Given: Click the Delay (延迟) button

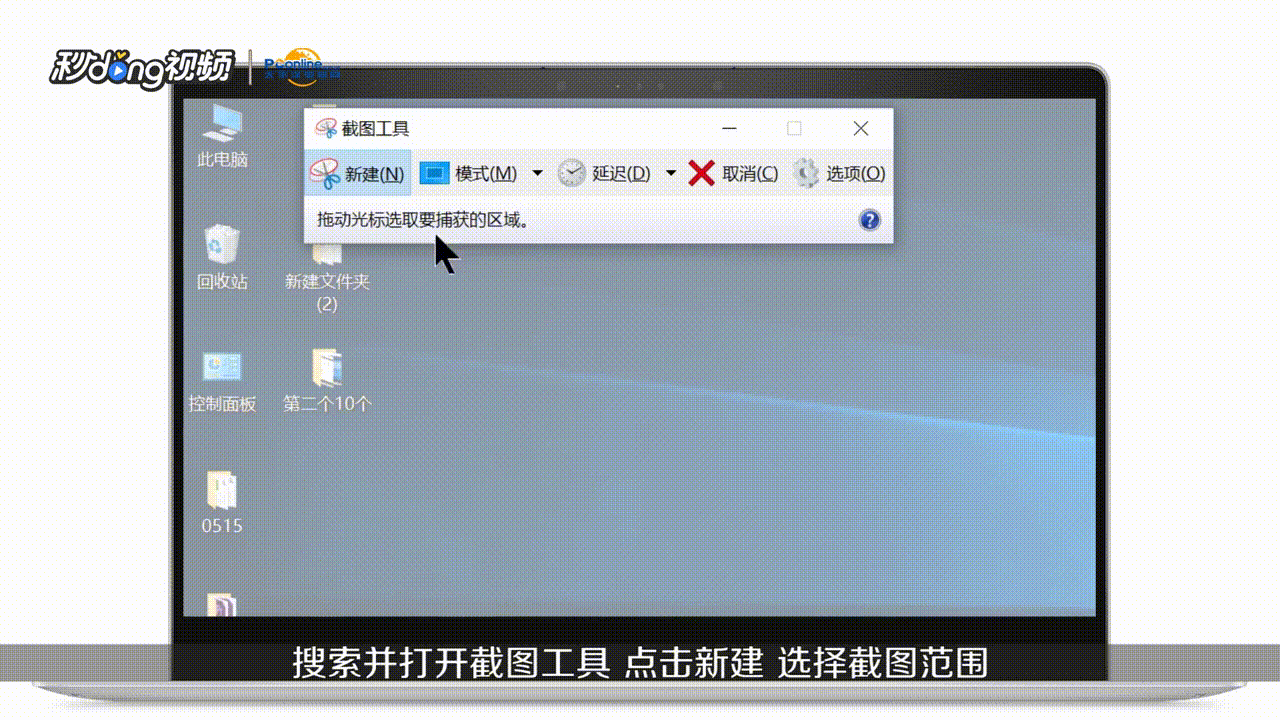Looking at the screenshot, I should point(604,173).
